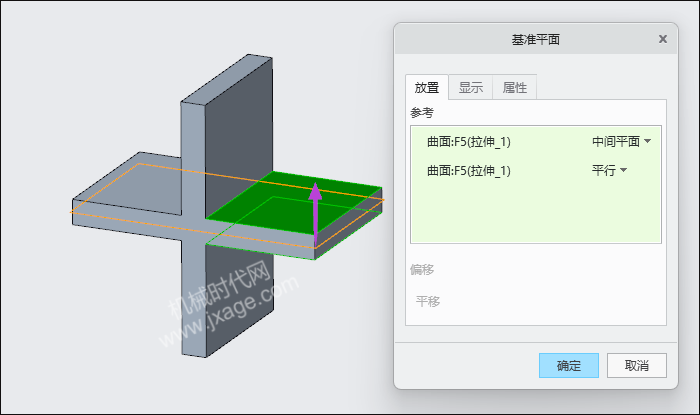The height and width of the screenshot is (415, 700).
Task: Switch to the 属性 tab
Action: coord(515,87)
